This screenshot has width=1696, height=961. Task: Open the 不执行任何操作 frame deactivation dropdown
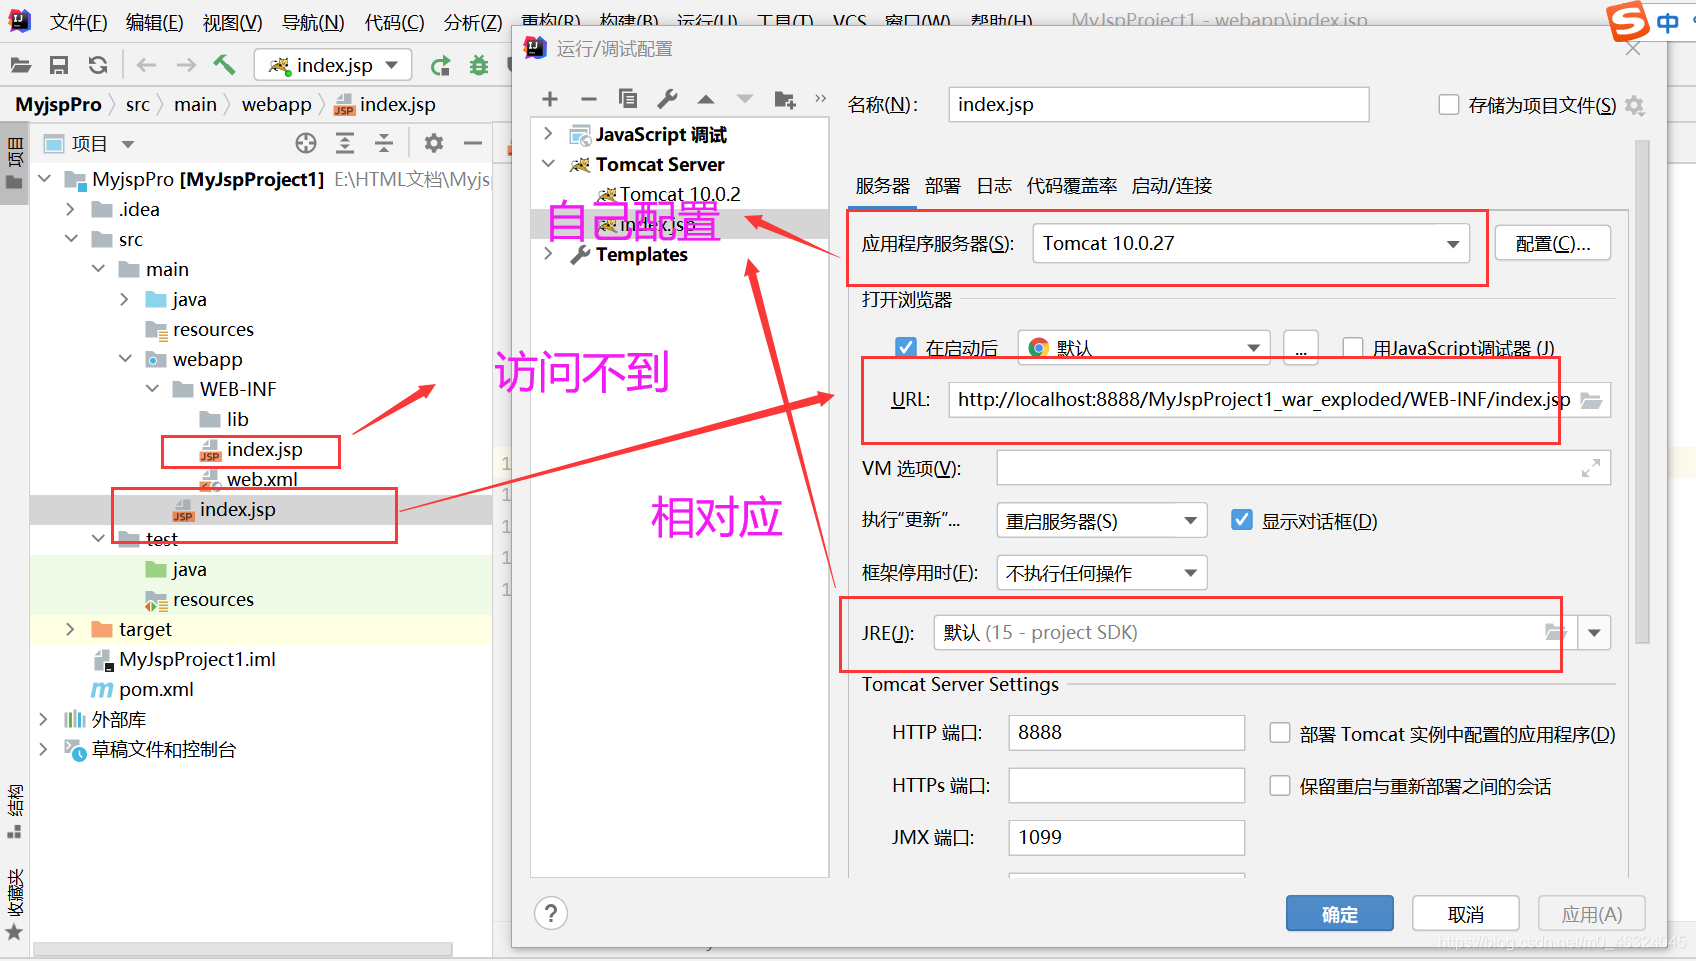[x=1101, y=573]
